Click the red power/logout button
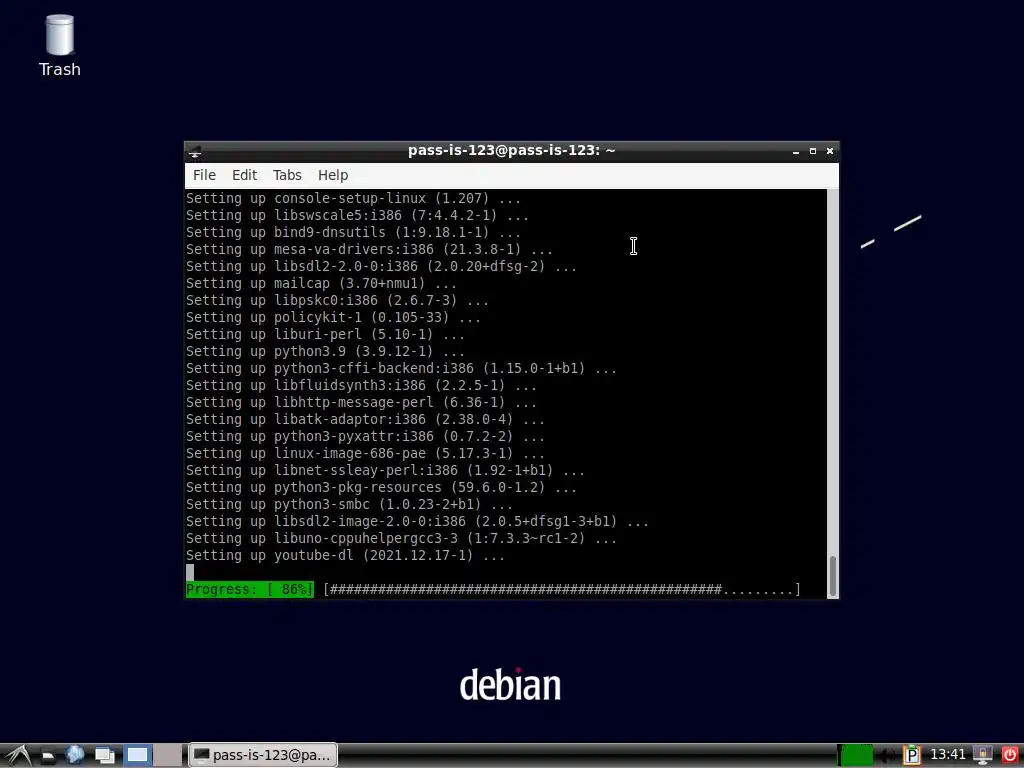Viewport: 1024px width, 768px height. coord(1009,756)
